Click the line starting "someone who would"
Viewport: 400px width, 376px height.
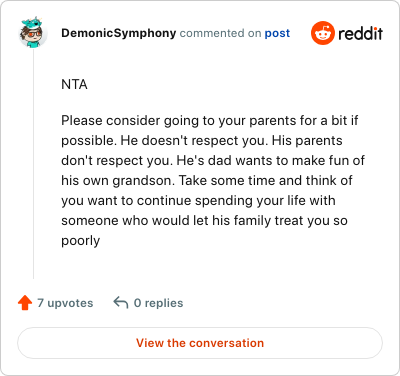pyautogui.click(x=204, y=221)
